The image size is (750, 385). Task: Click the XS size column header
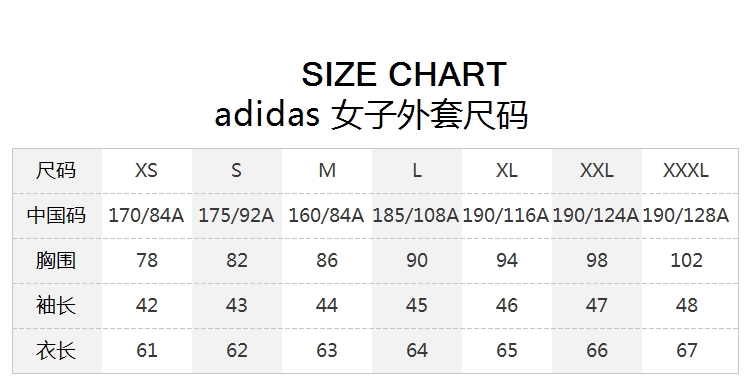(146, 170)
